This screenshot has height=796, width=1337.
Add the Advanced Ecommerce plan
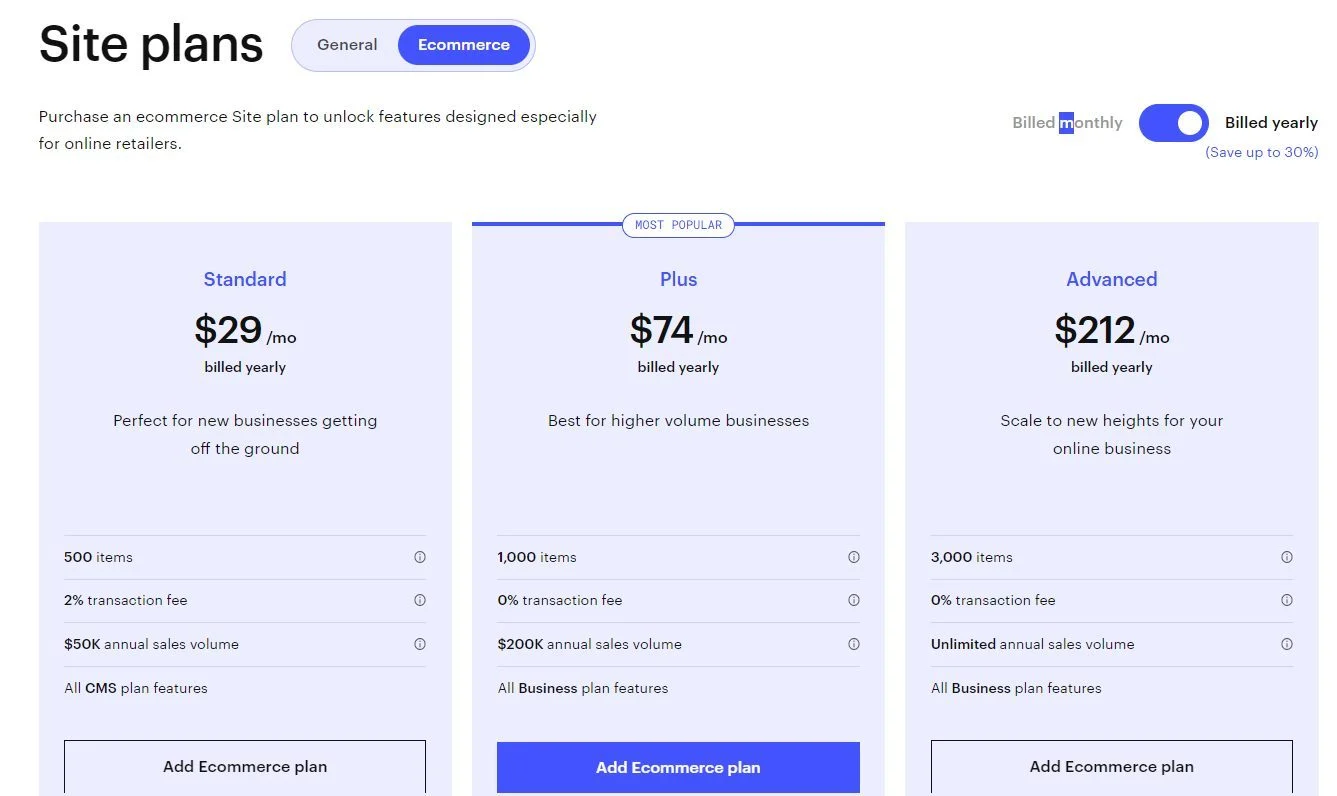[x=1111, y=766]
